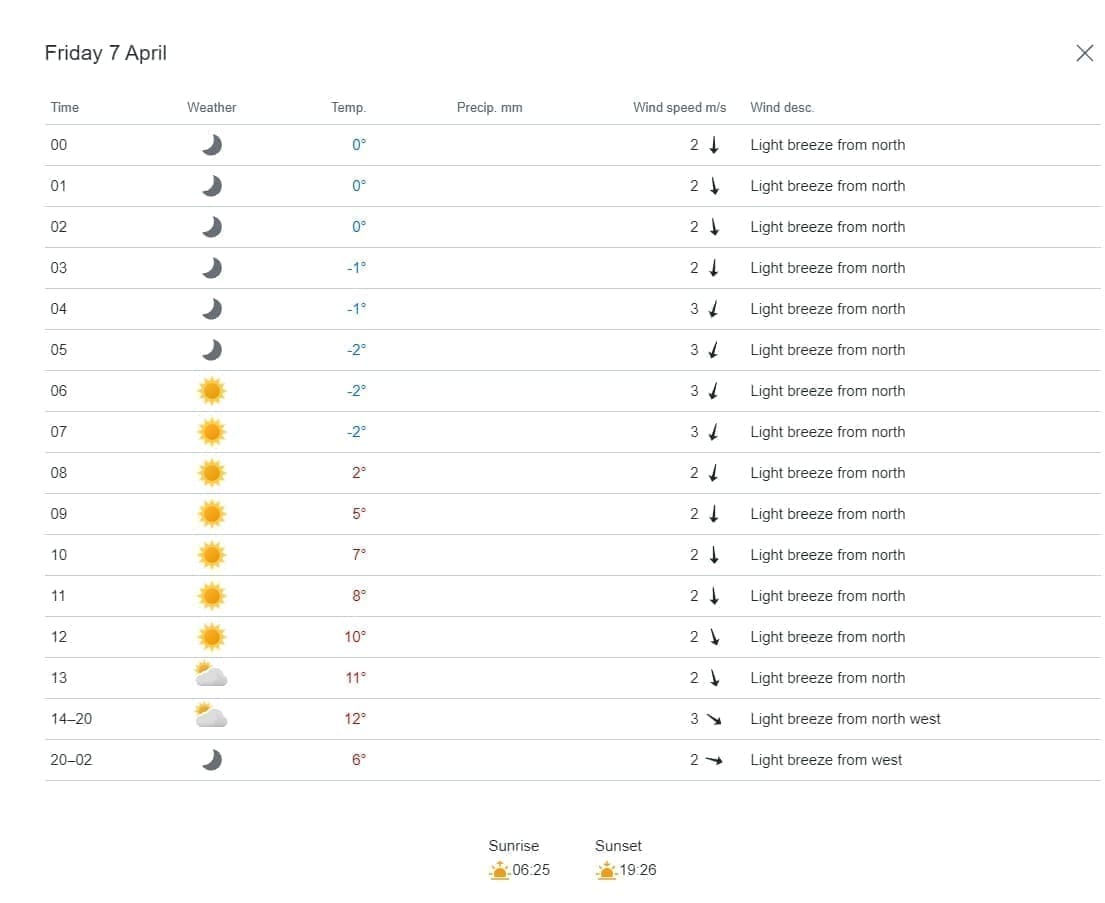
Task: Click the sunrise icon next to 06:25
Action: pyautogui.click(x=500, y=870)
